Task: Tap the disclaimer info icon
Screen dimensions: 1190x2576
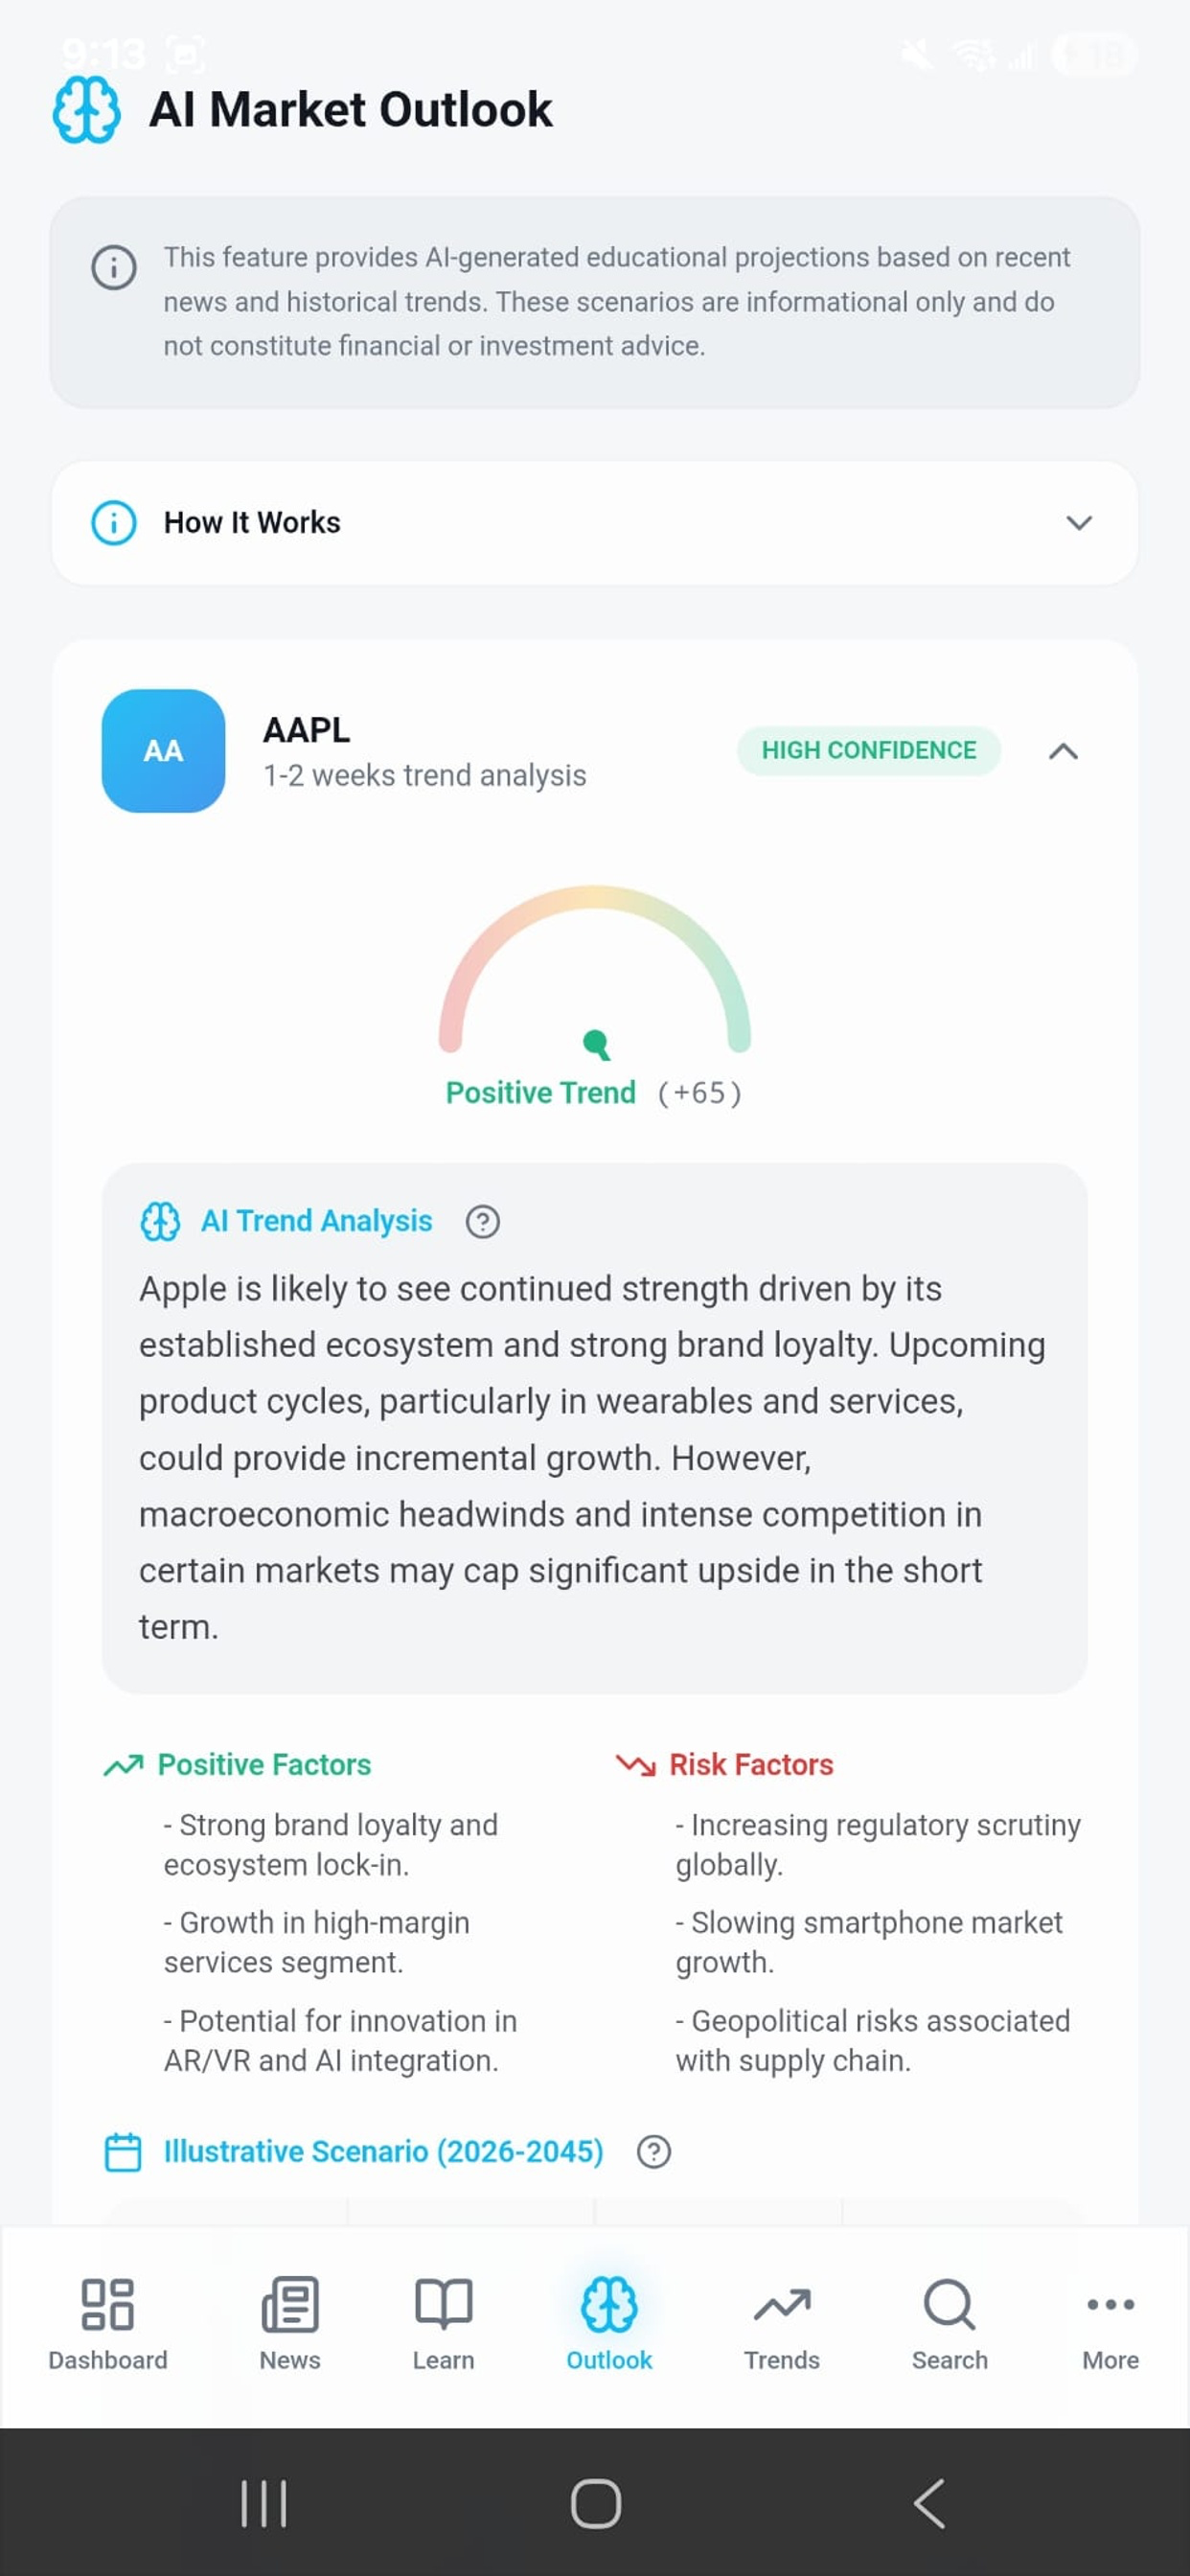Action: (114, 267)
